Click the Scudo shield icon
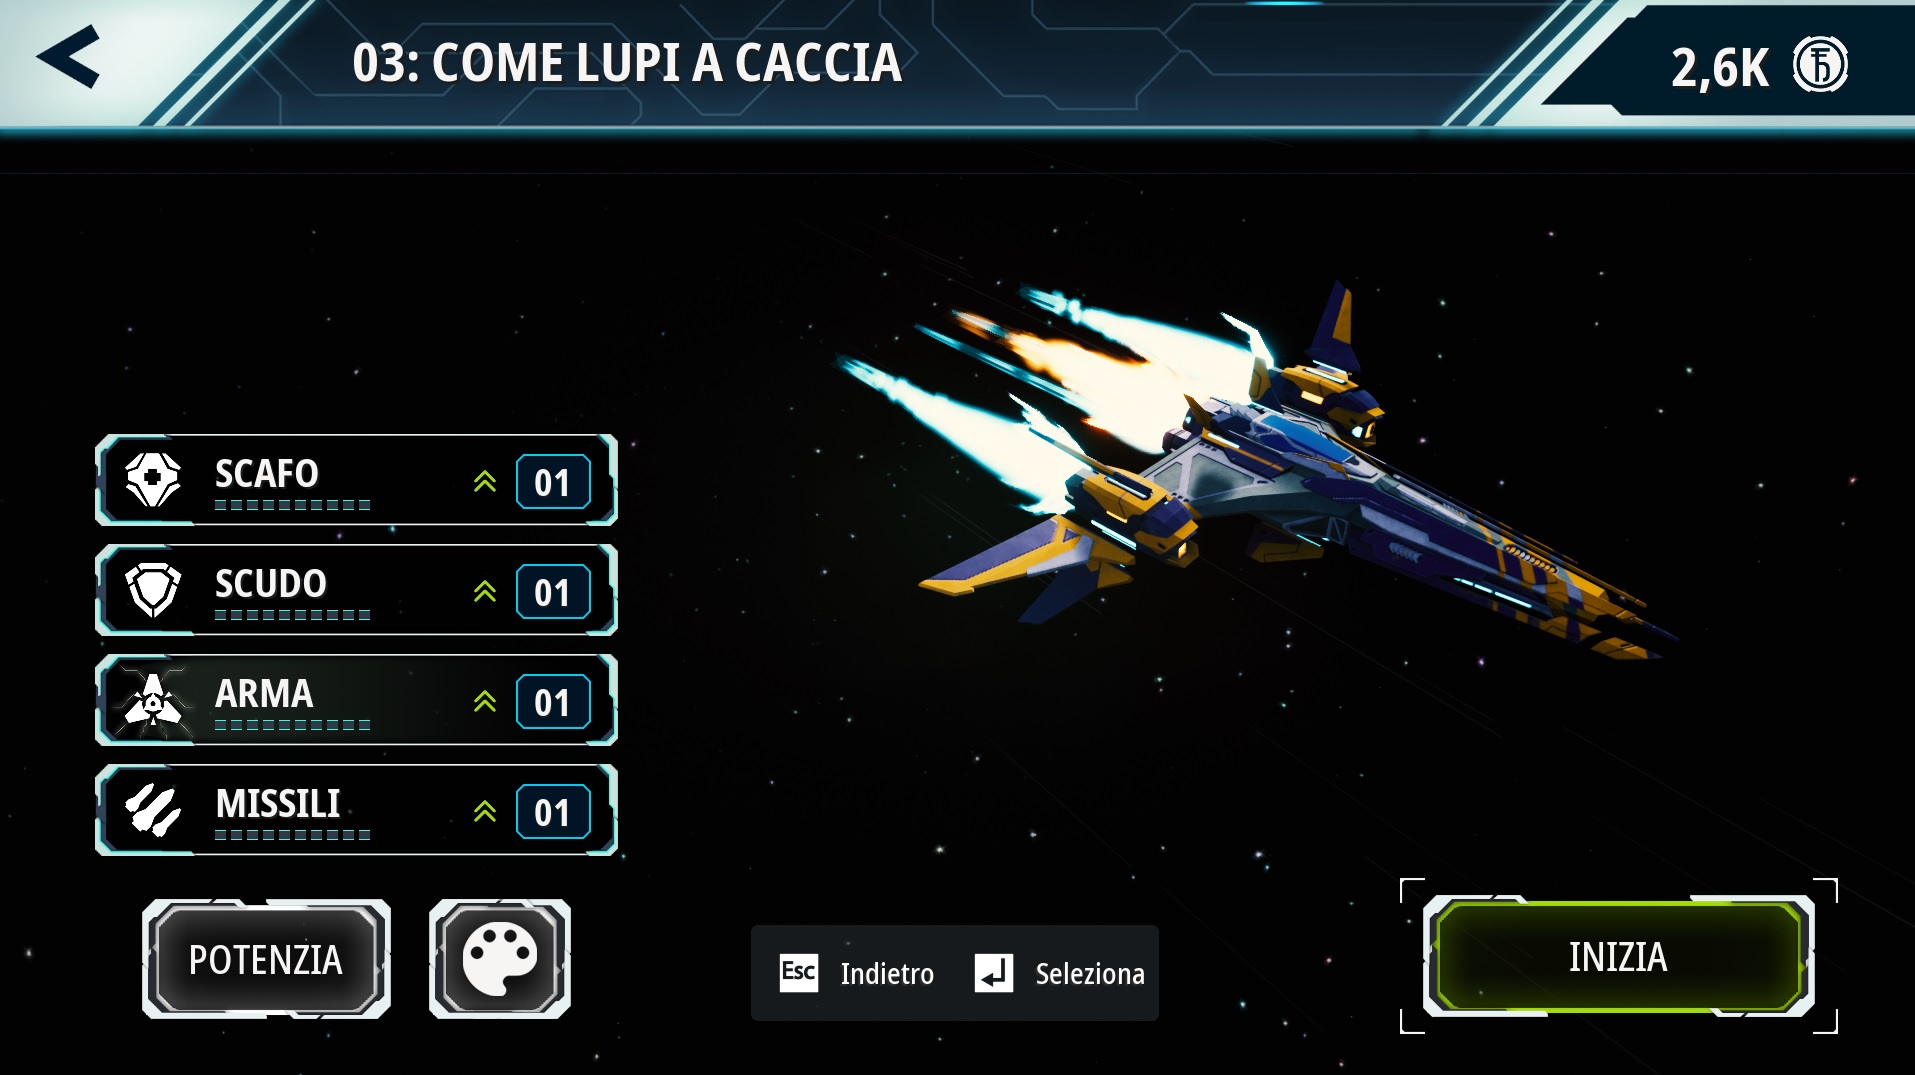The image size is (1915, 1075). [153, 589]
